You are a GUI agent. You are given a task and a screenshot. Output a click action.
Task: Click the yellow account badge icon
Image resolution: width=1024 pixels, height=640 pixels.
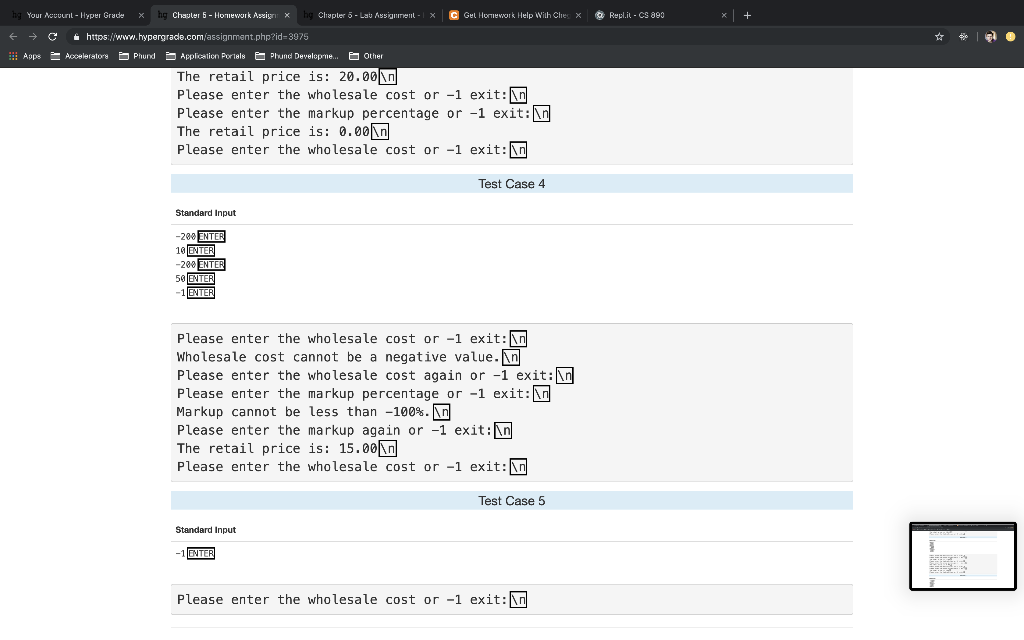tap(1011, 35)
